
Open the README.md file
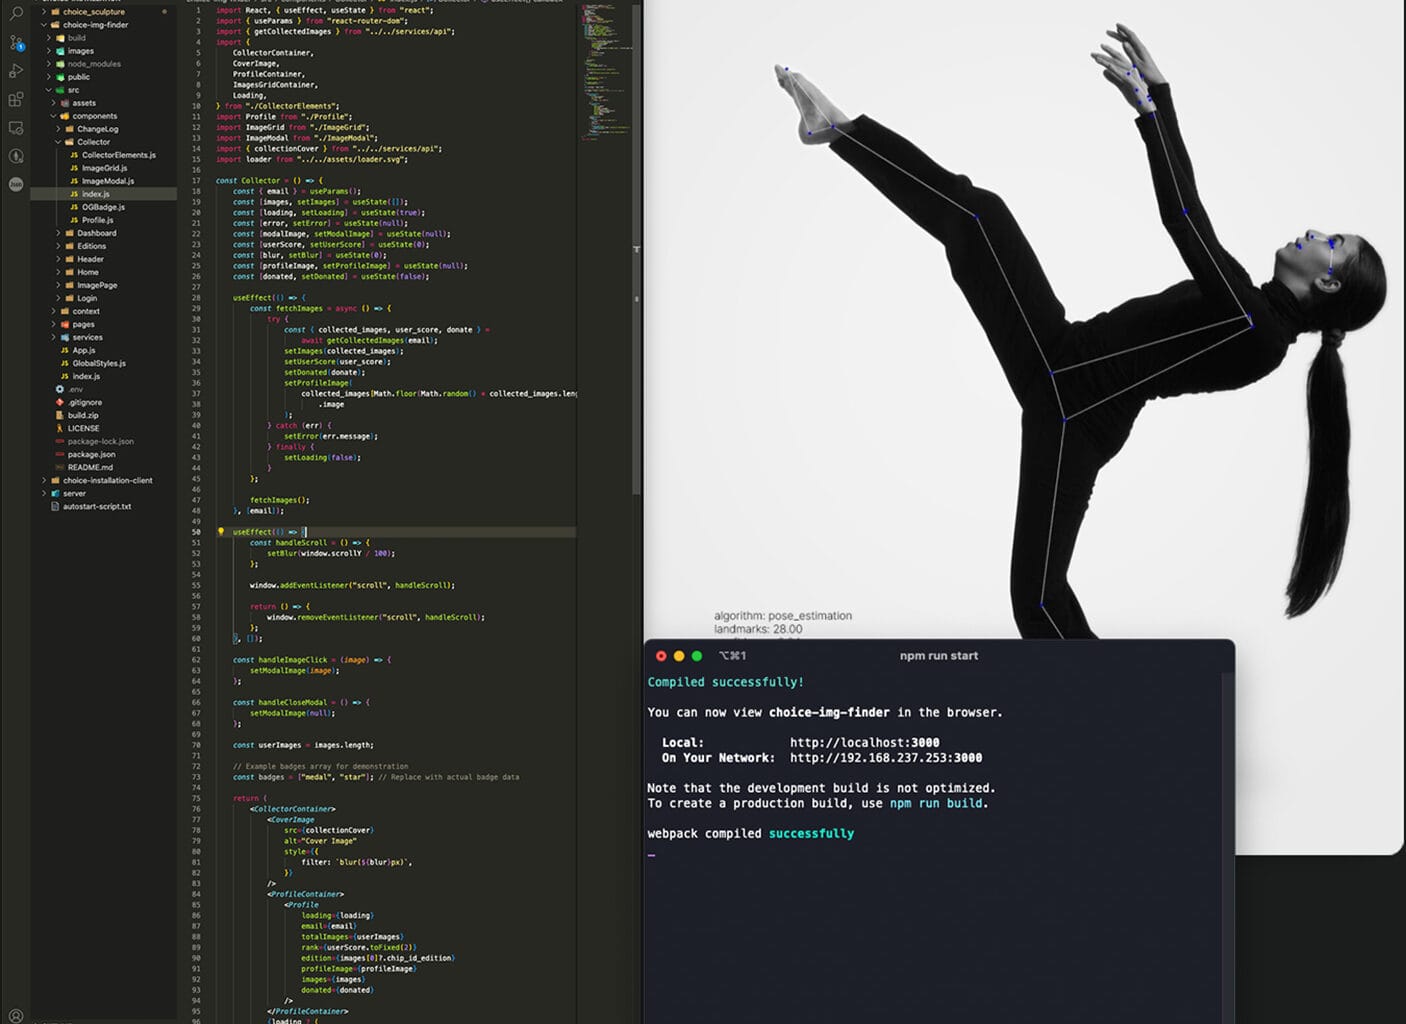(92, 467)
